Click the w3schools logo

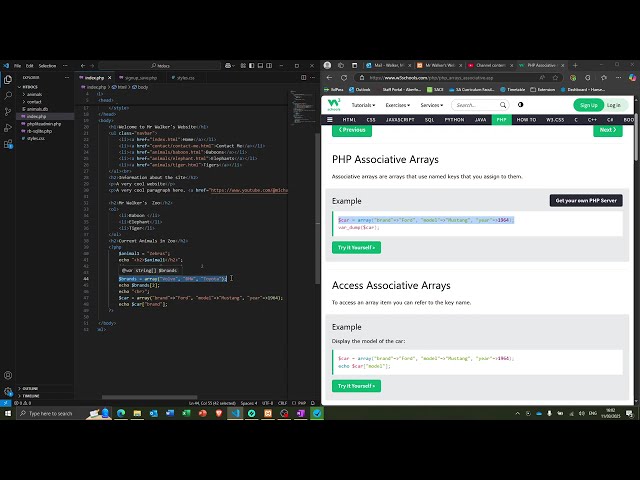(x=333, y=105)
